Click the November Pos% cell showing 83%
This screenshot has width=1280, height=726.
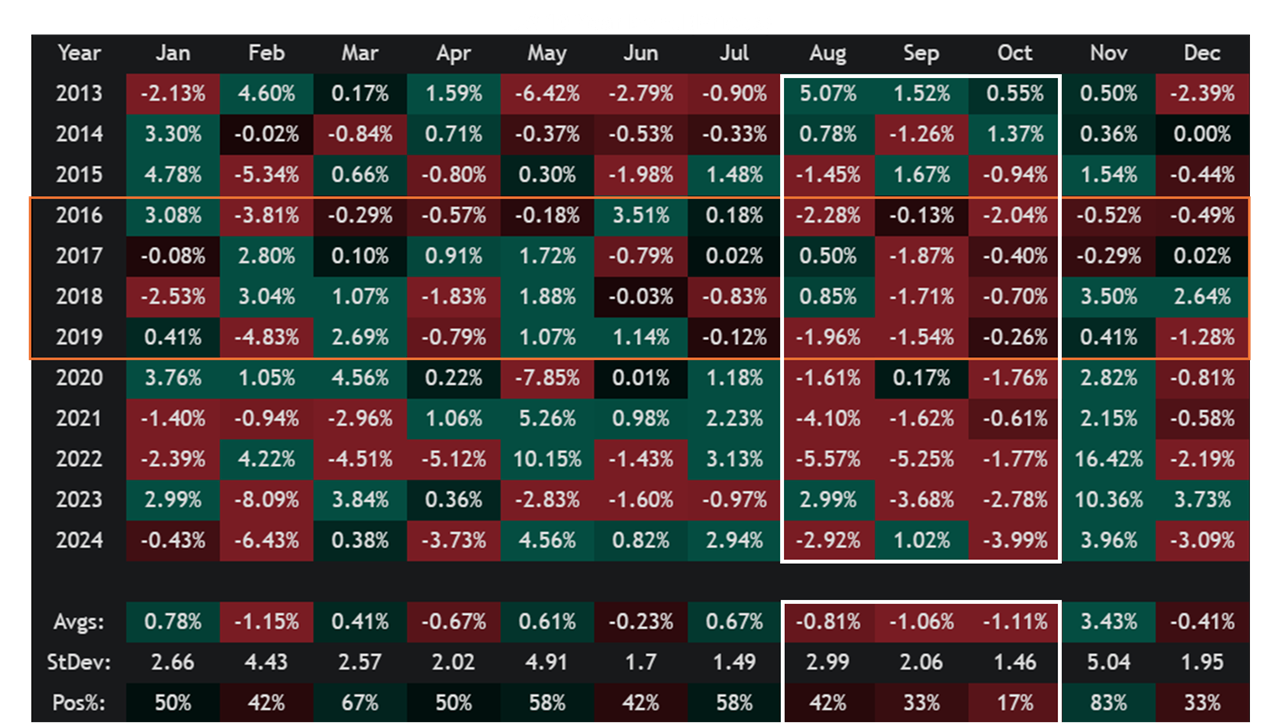tap(1108, 702)
